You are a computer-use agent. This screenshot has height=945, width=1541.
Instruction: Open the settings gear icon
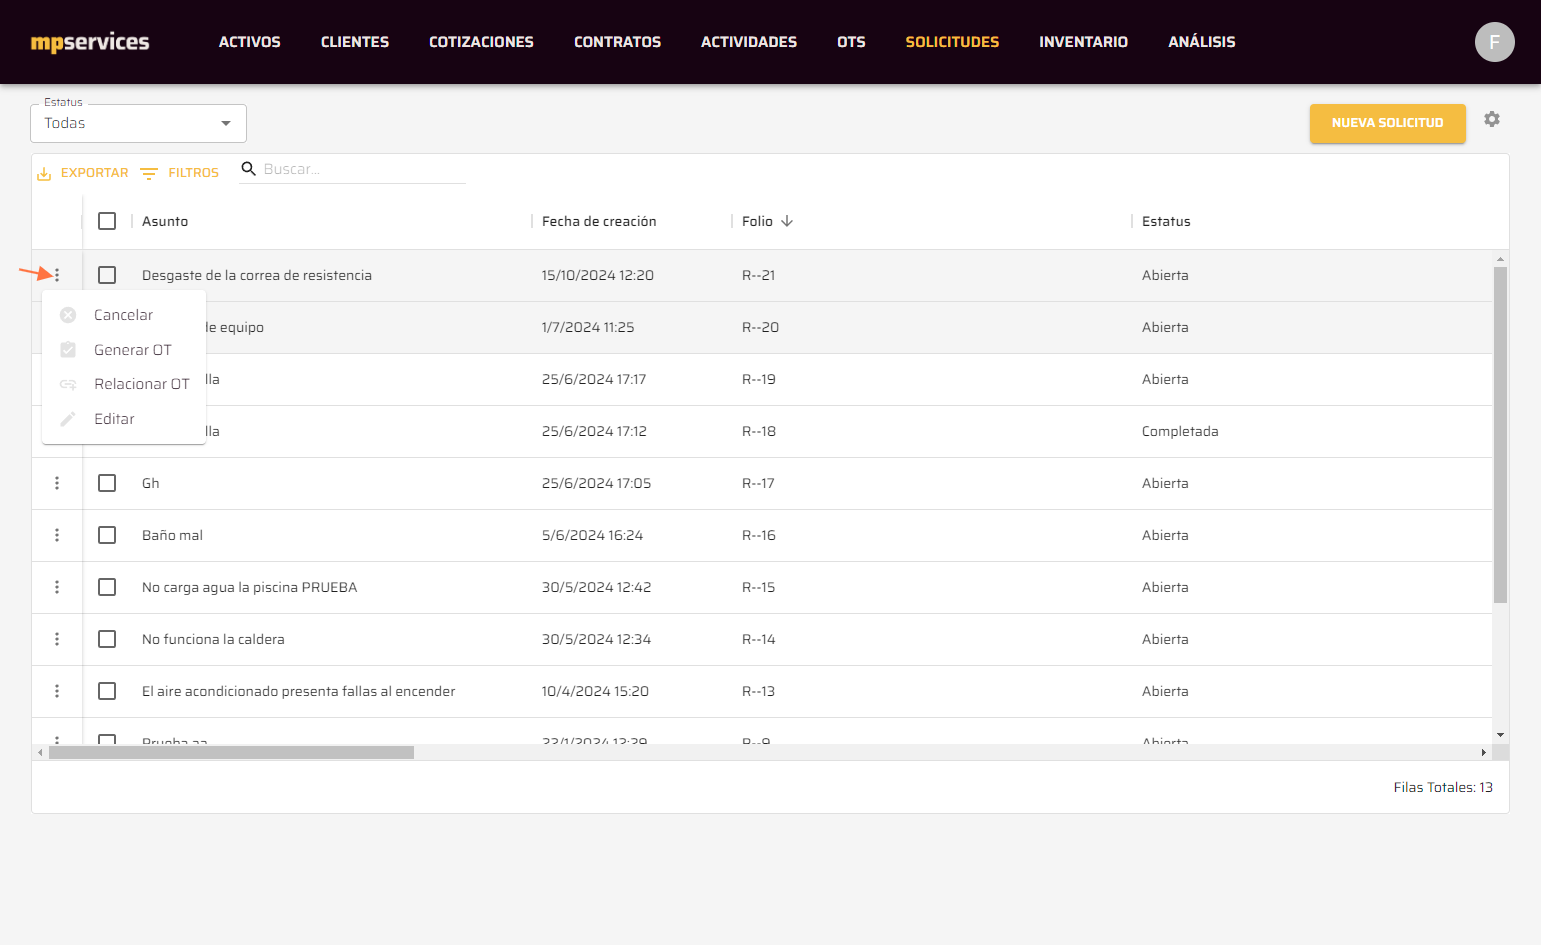1492,119
